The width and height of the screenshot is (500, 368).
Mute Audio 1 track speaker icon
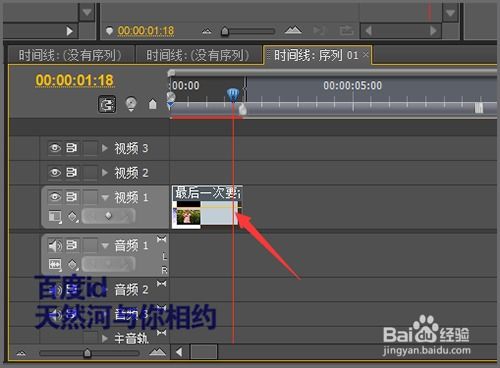[55, 246]
